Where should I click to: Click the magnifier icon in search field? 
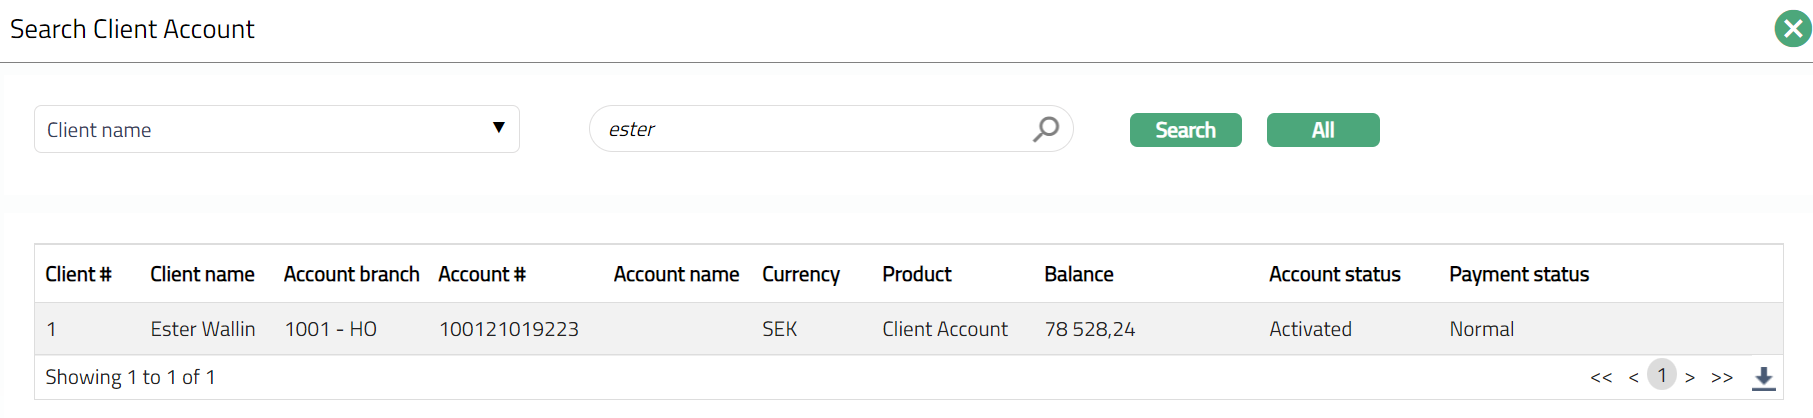(1046, 129)
